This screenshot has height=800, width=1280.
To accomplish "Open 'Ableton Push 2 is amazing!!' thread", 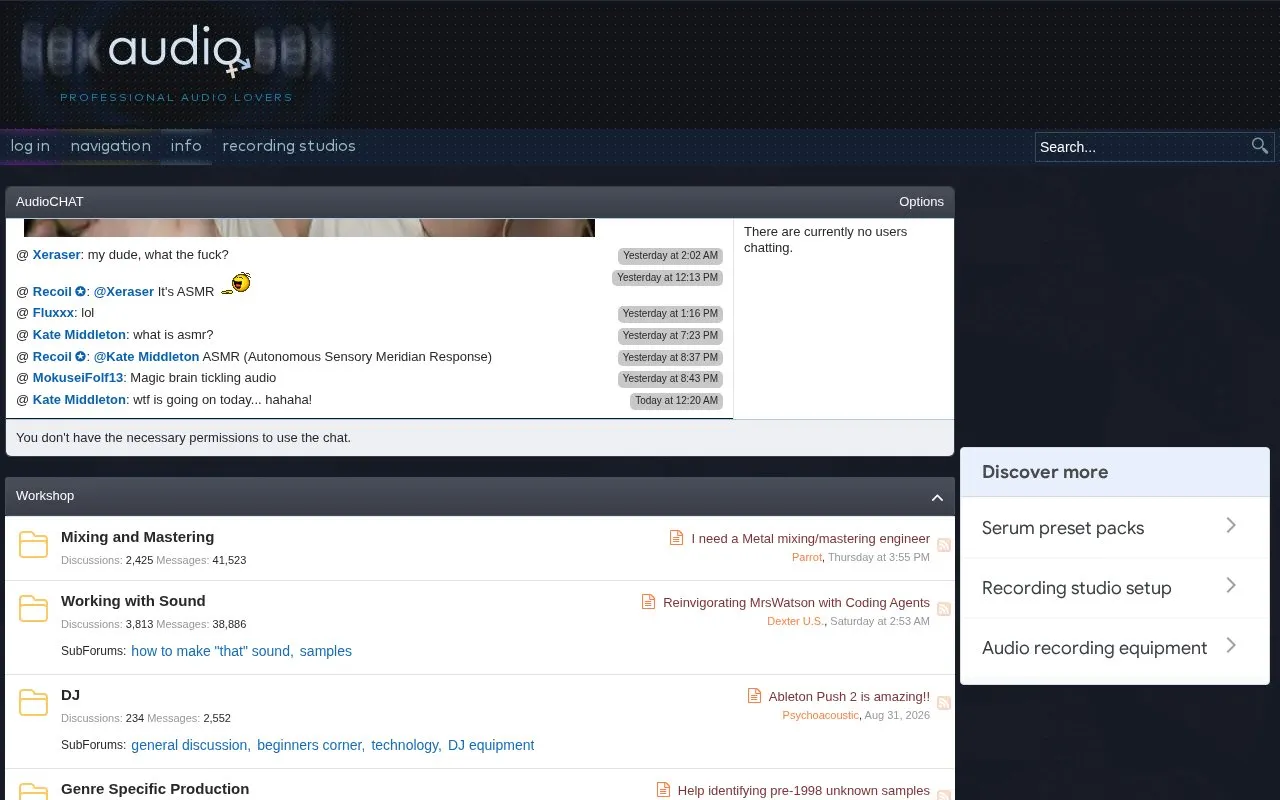I will [x=849, y=697].
